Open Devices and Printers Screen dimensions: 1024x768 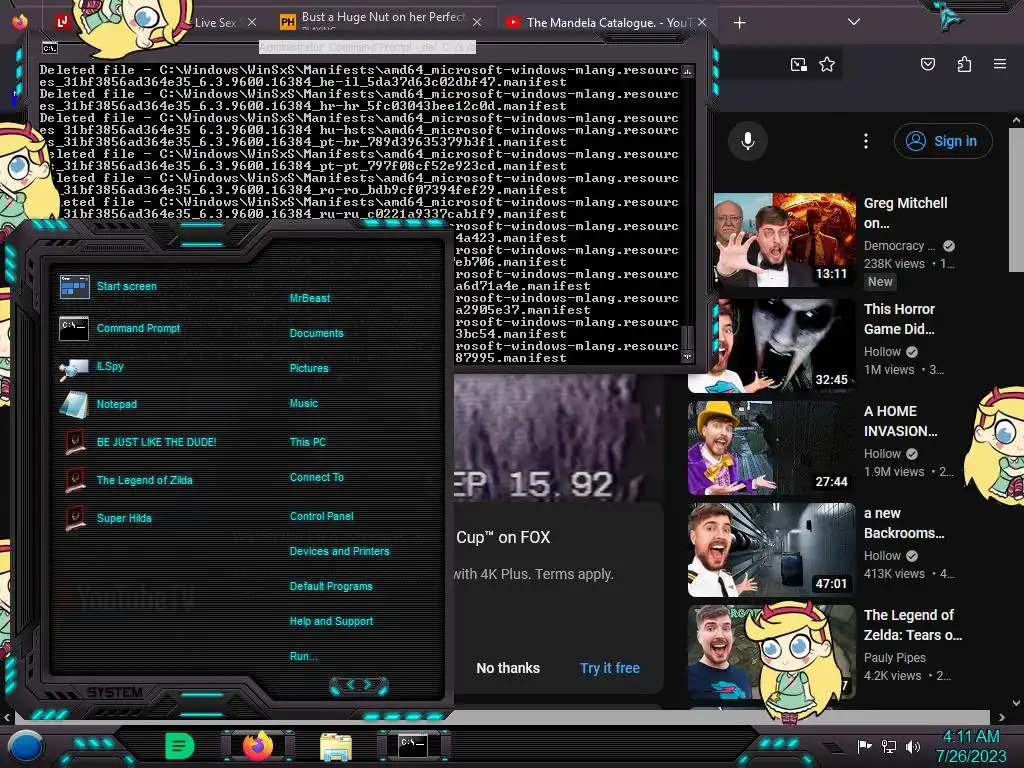tap(340, 551)
